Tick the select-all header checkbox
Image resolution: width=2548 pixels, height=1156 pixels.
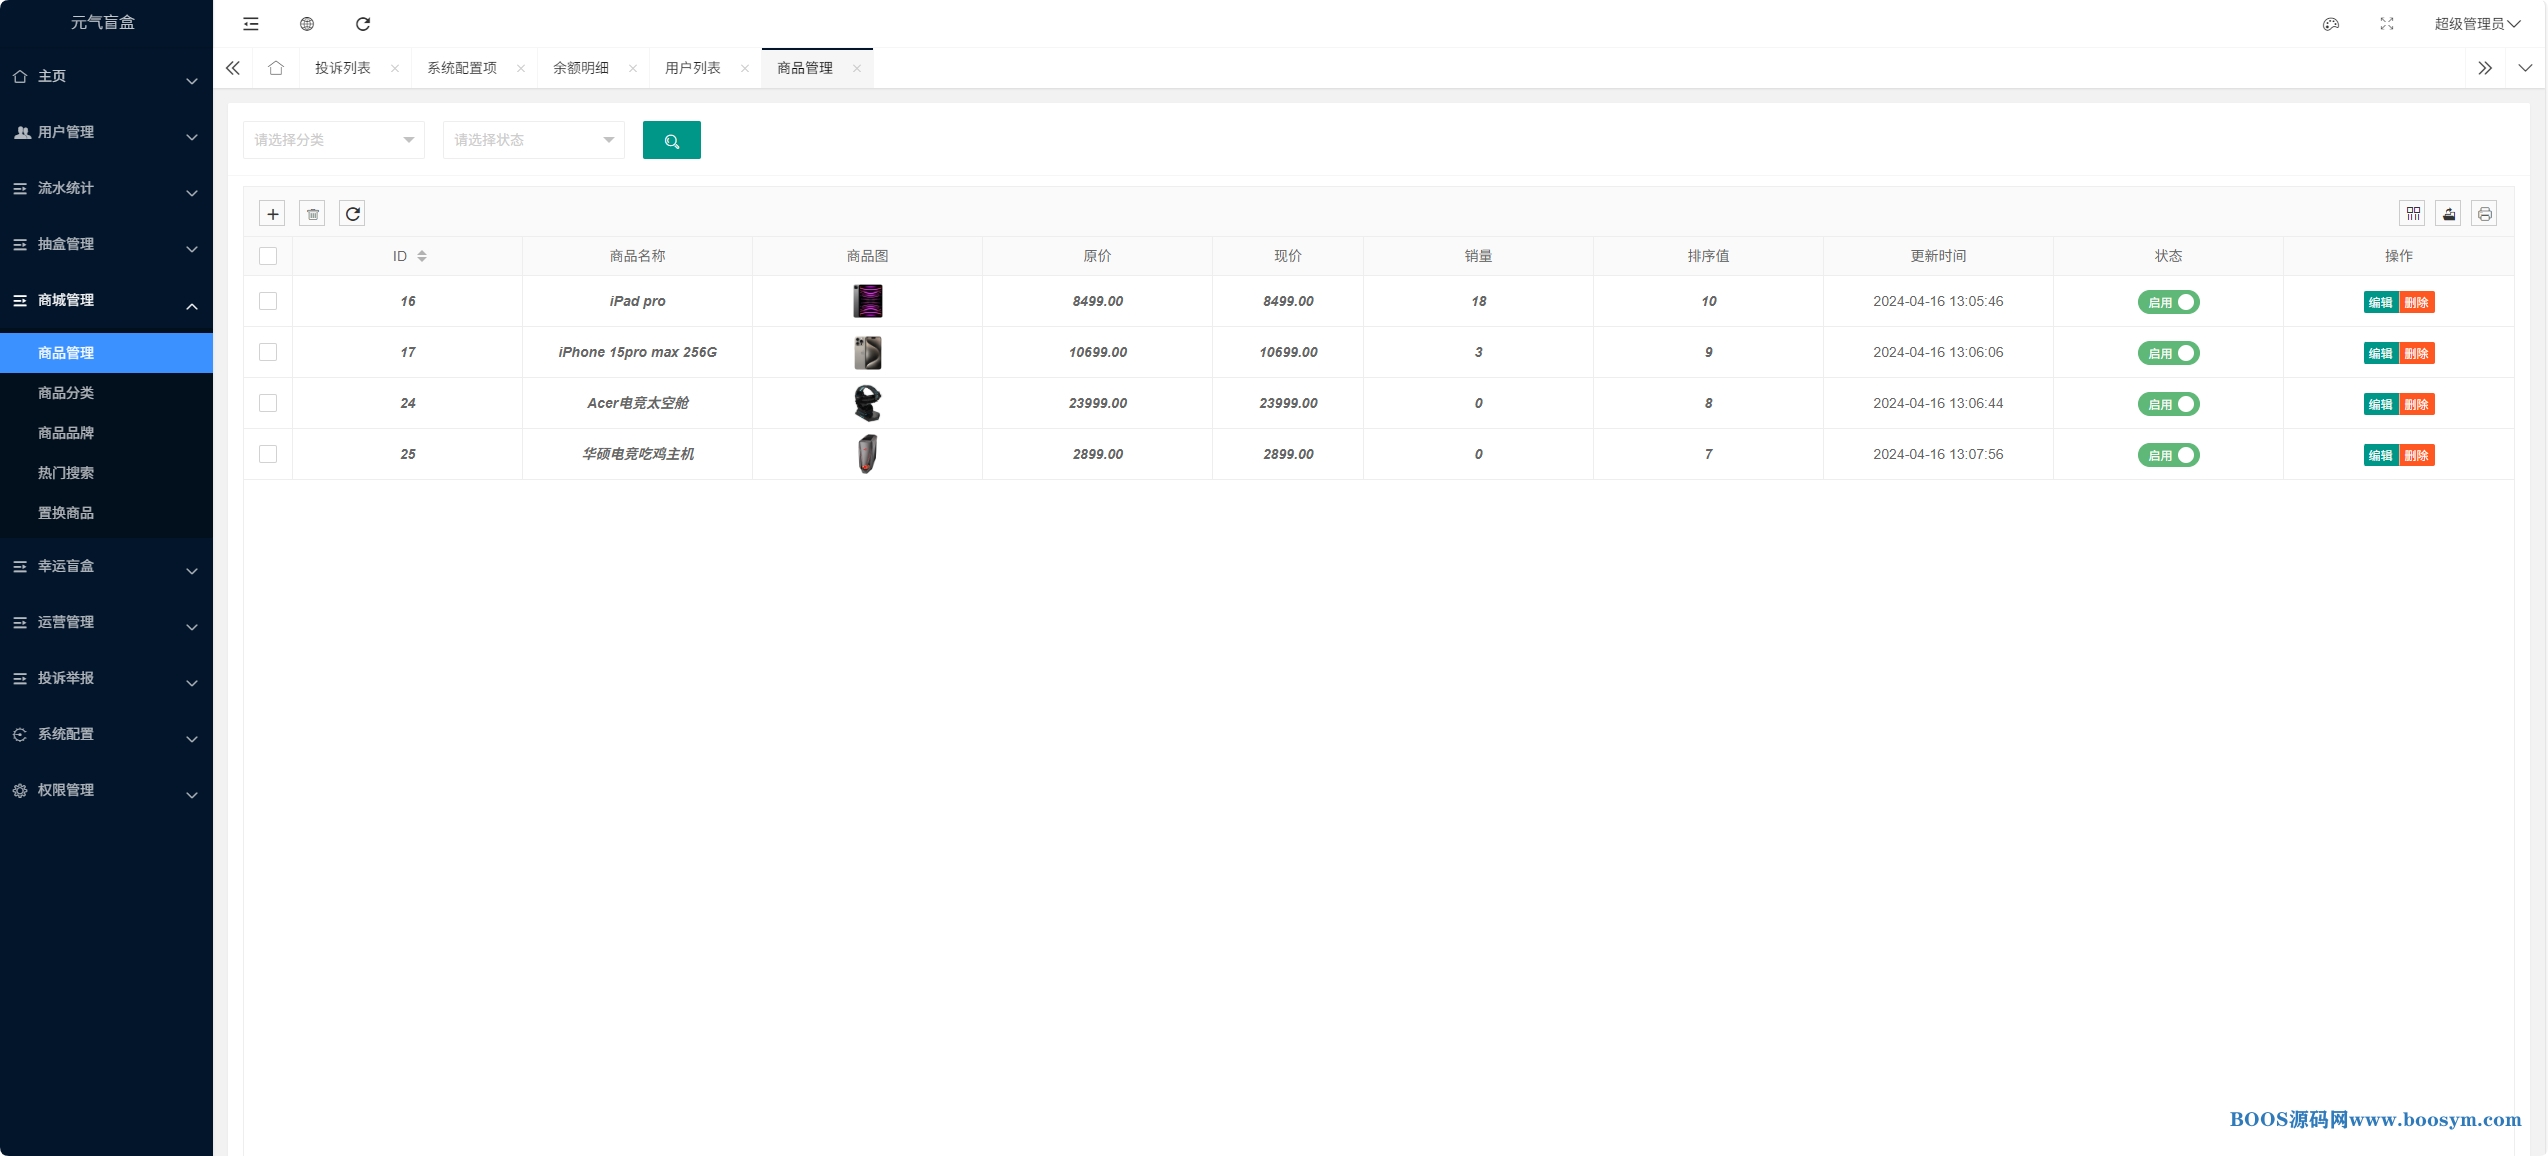click(x=268, y=256)
